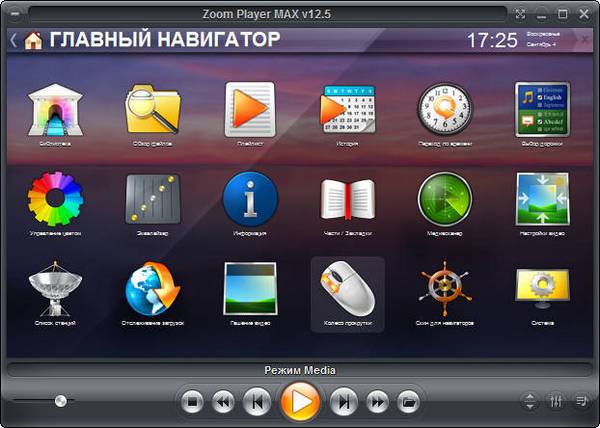This screenshot has height=428, width=600.
Task: Open the Information blue 'i' icon
Action: tap(250, 199)
